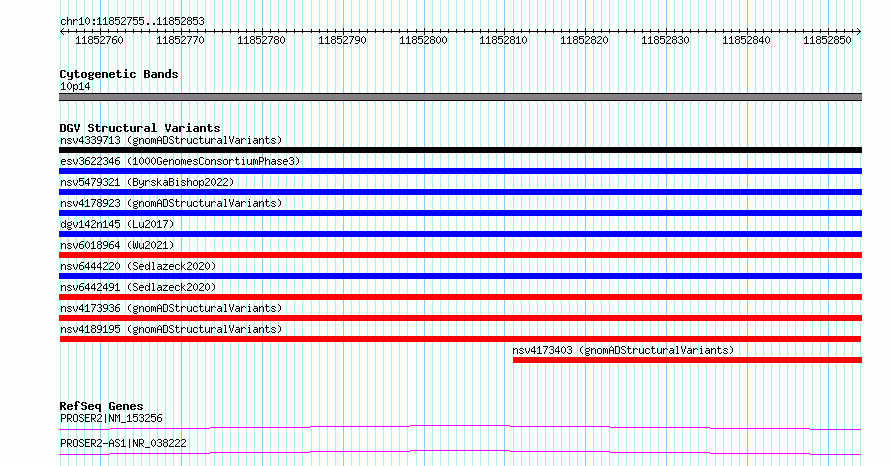Click ruler position 11852780
The width and height of the screenshot is (890, 466).
point(261,40)
